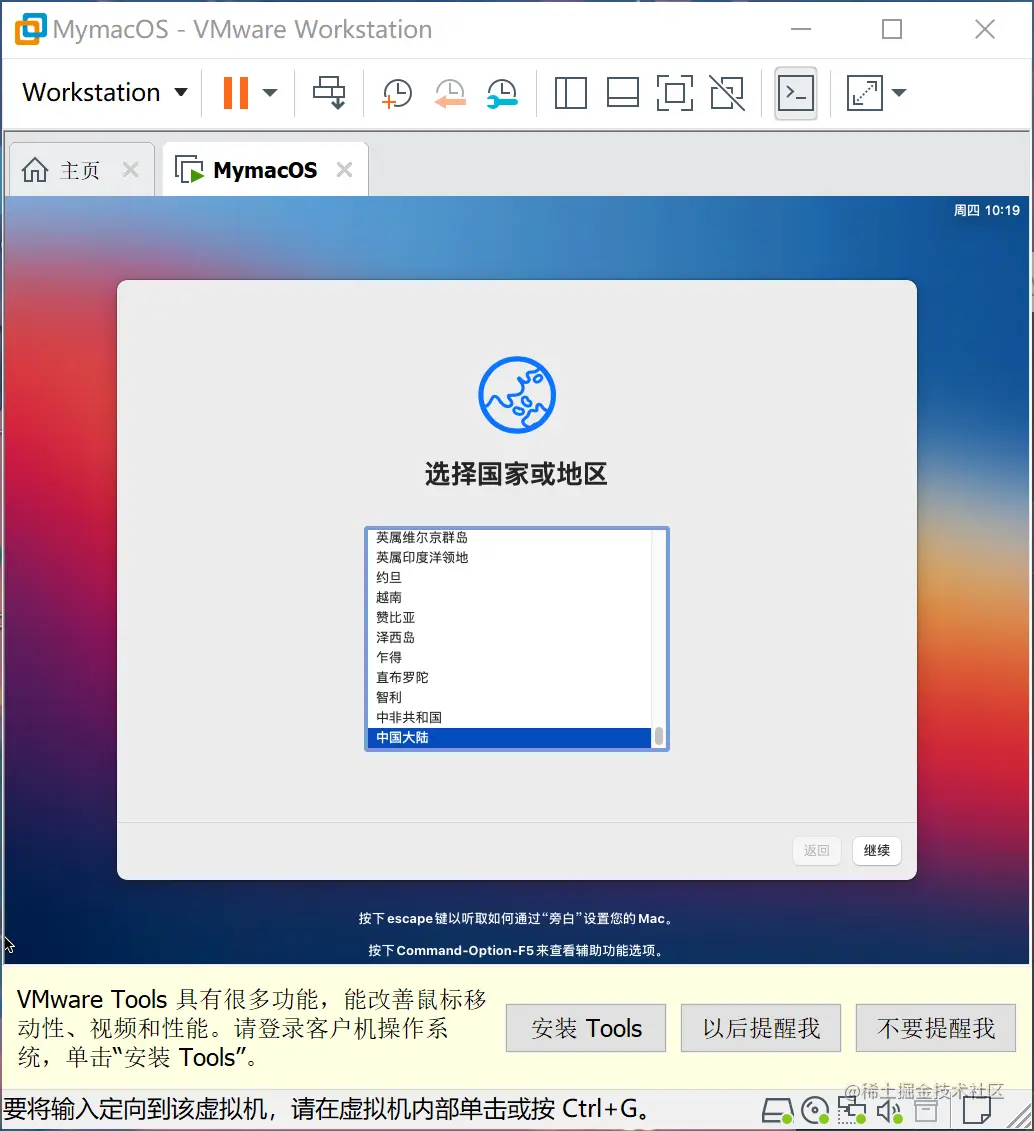Toggle the console view icon
This screenshot has height=1131, width=1034.
795,93
